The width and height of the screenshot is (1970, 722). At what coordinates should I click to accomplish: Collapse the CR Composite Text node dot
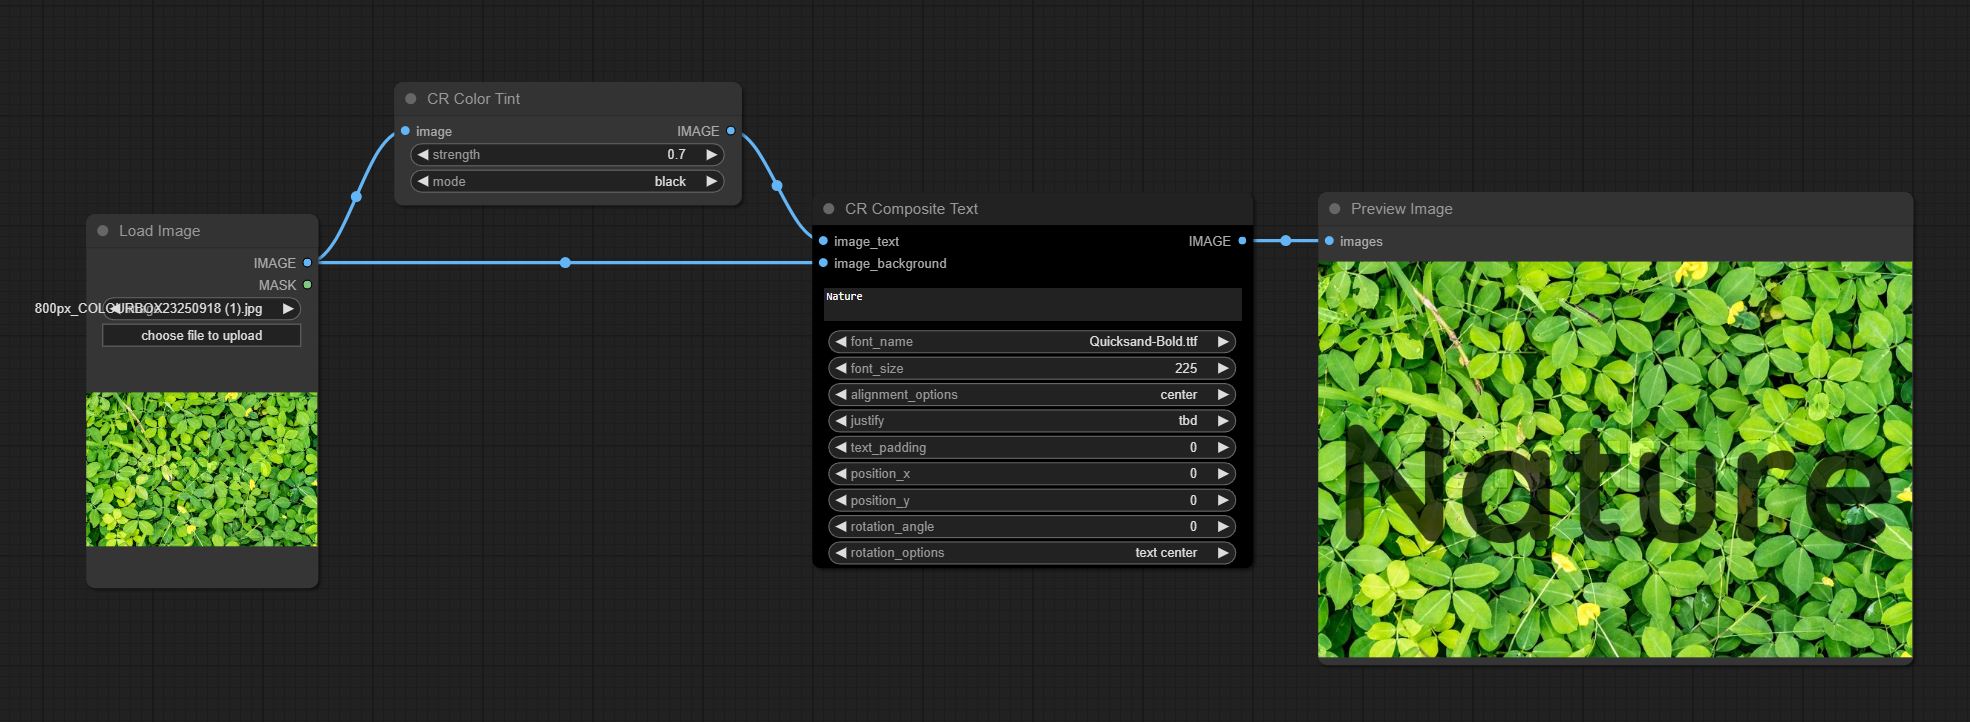click(828, 209)
